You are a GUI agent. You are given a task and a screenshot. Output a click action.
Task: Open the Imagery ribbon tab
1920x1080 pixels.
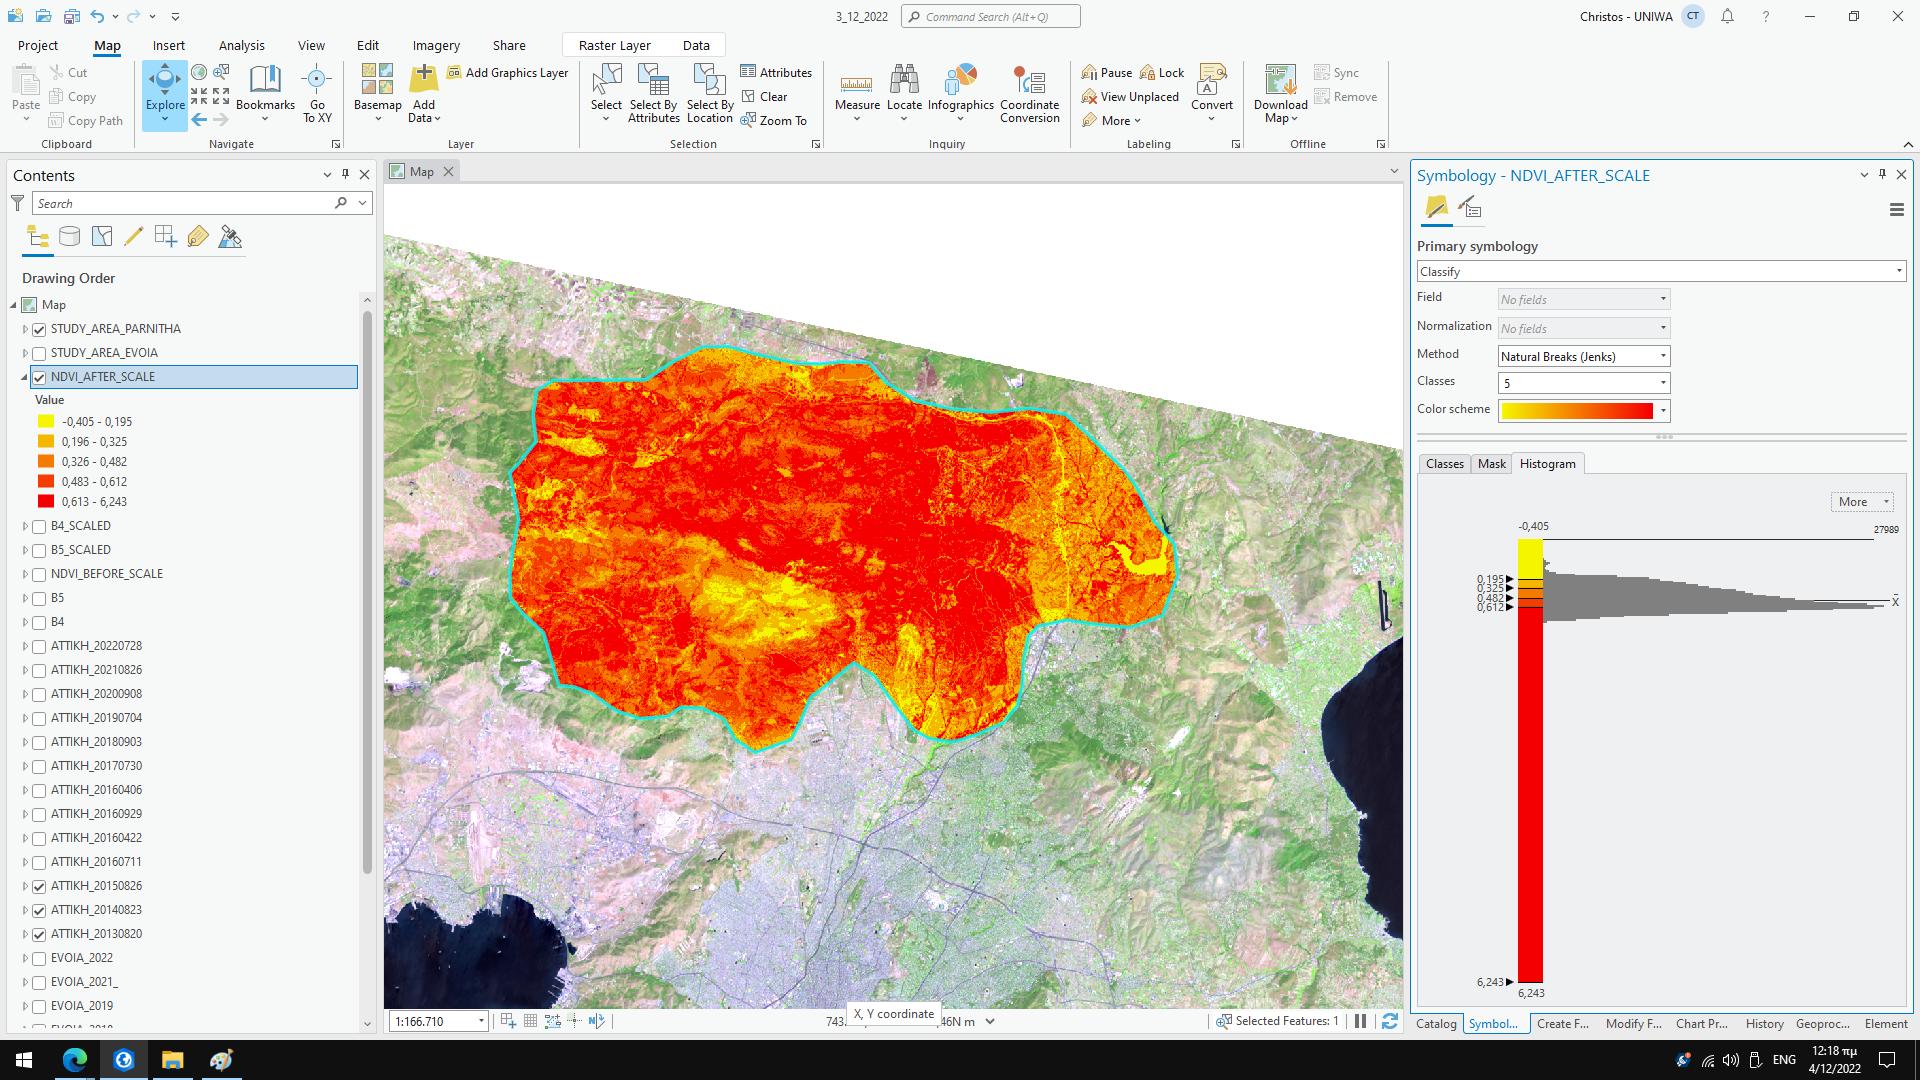(436, 45)
